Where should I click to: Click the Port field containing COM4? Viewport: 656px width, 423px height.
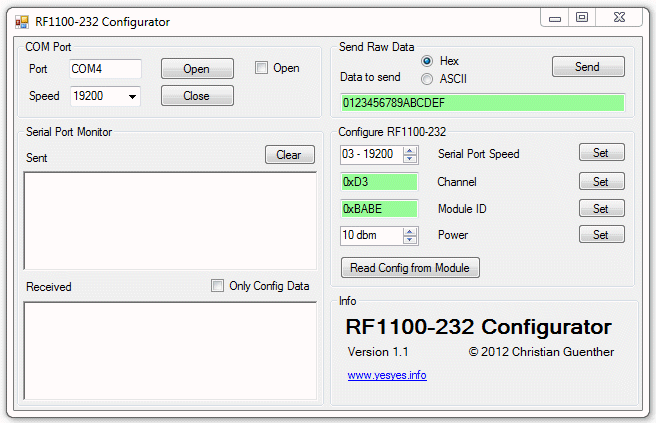tap(105, 69)
